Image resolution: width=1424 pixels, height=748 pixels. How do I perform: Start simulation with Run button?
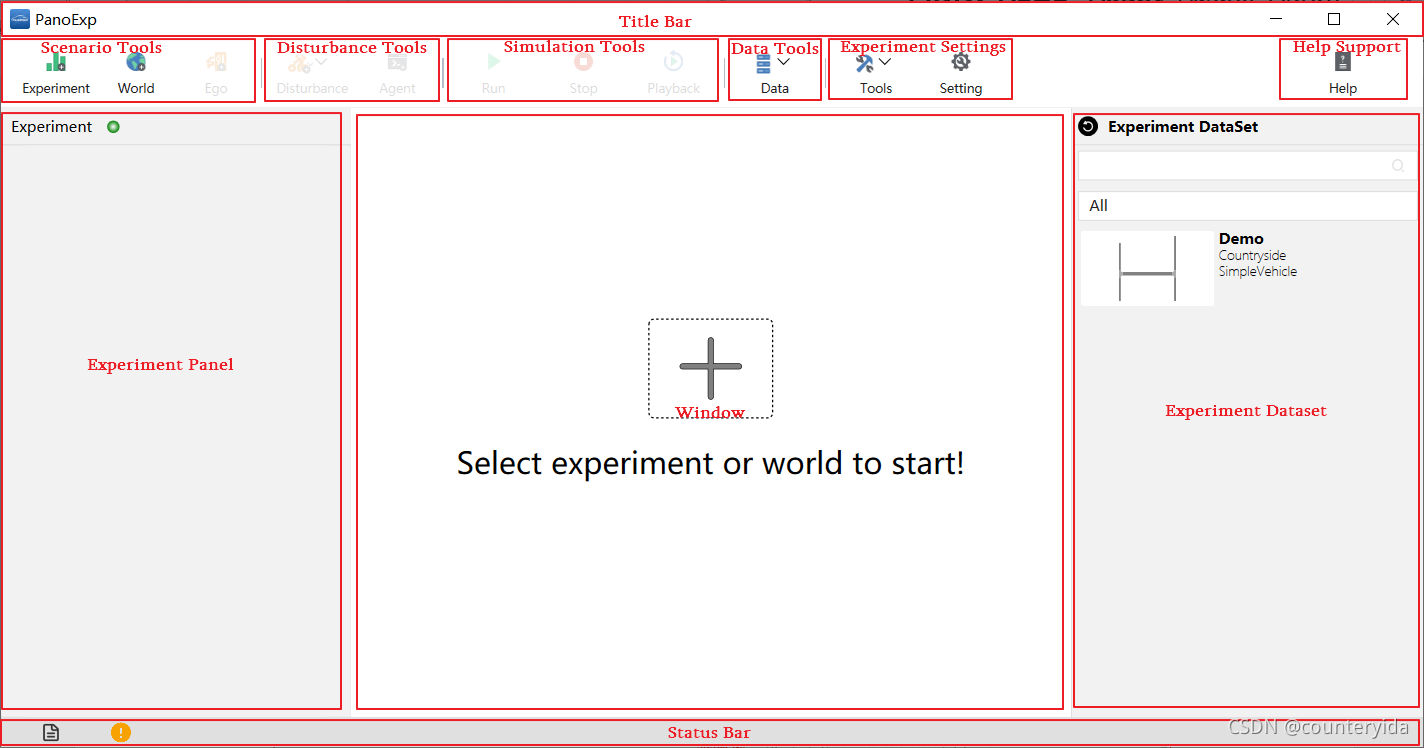click(x=493, y=73)
